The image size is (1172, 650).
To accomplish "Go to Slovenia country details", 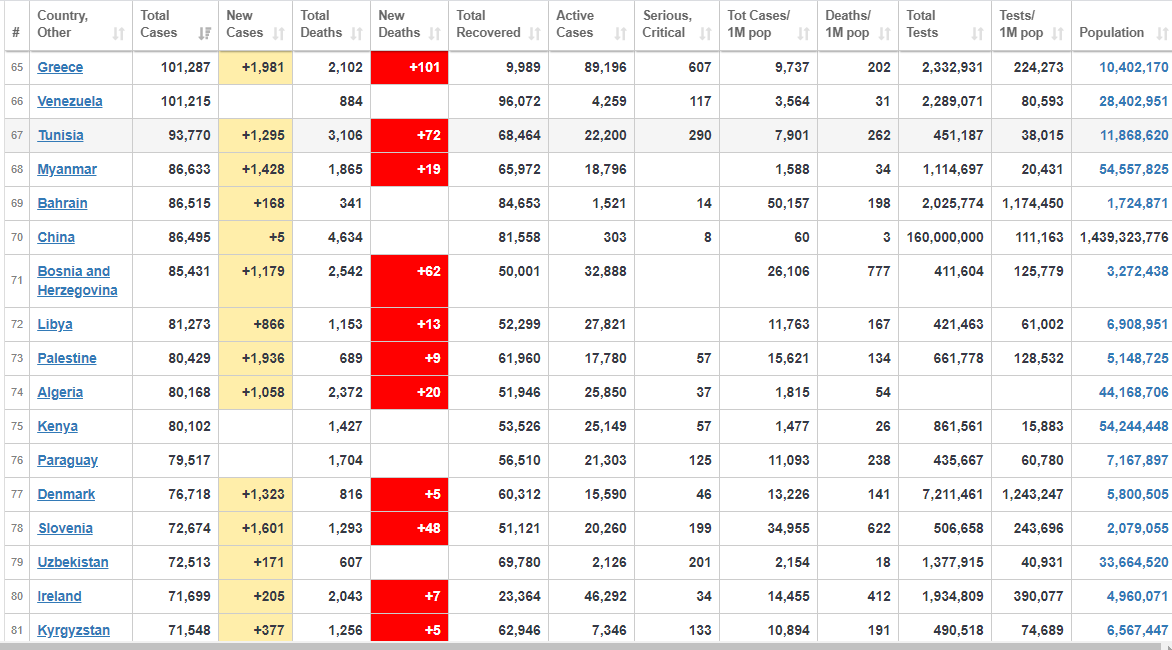I will [66, 528].
